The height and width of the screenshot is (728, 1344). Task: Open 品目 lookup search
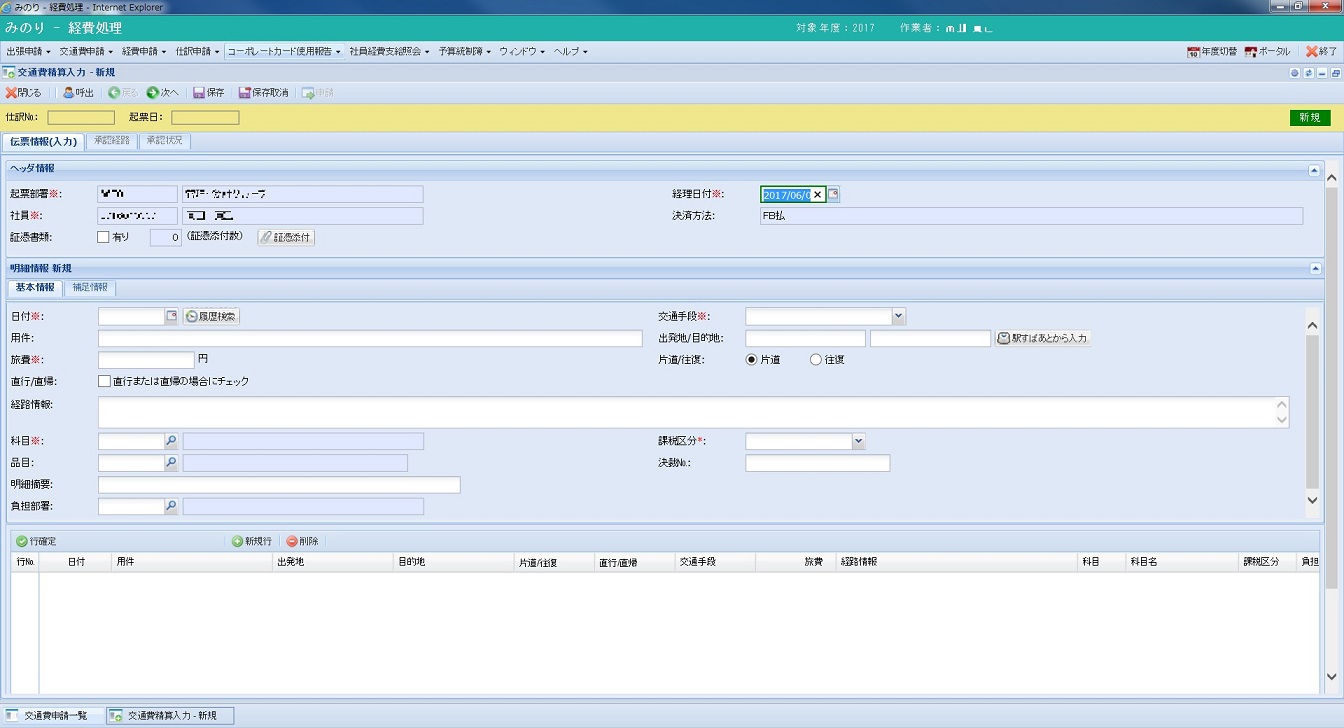pos(171,463)
